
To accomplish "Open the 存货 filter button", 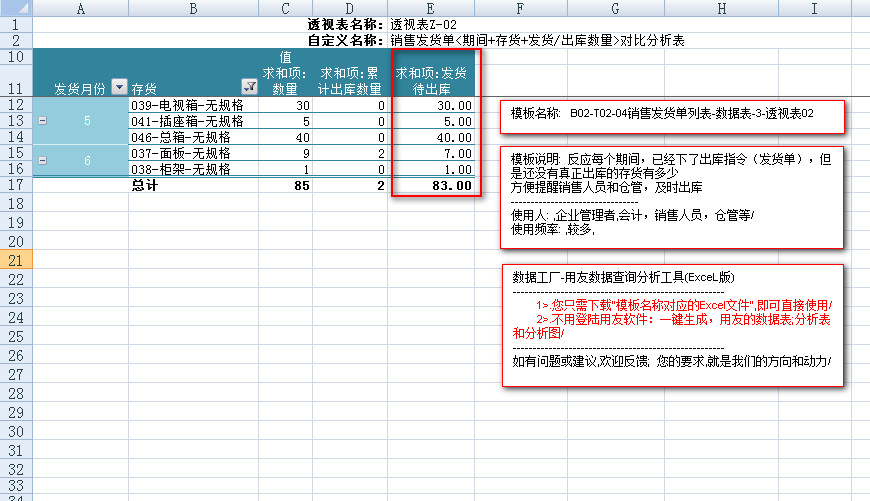I will pyautogui.click(x=250, y=88).
